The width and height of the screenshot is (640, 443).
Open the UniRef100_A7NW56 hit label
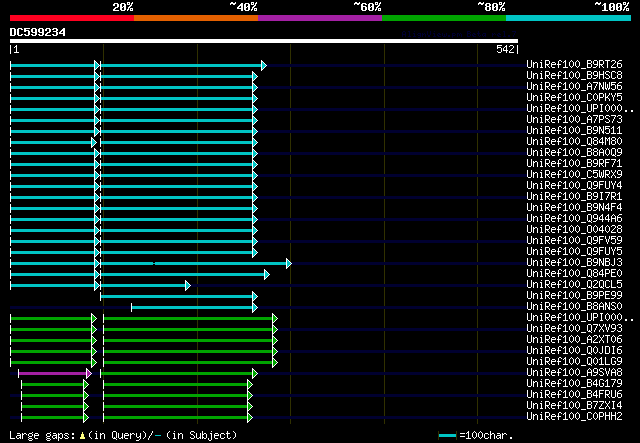(x=574, y=86)
